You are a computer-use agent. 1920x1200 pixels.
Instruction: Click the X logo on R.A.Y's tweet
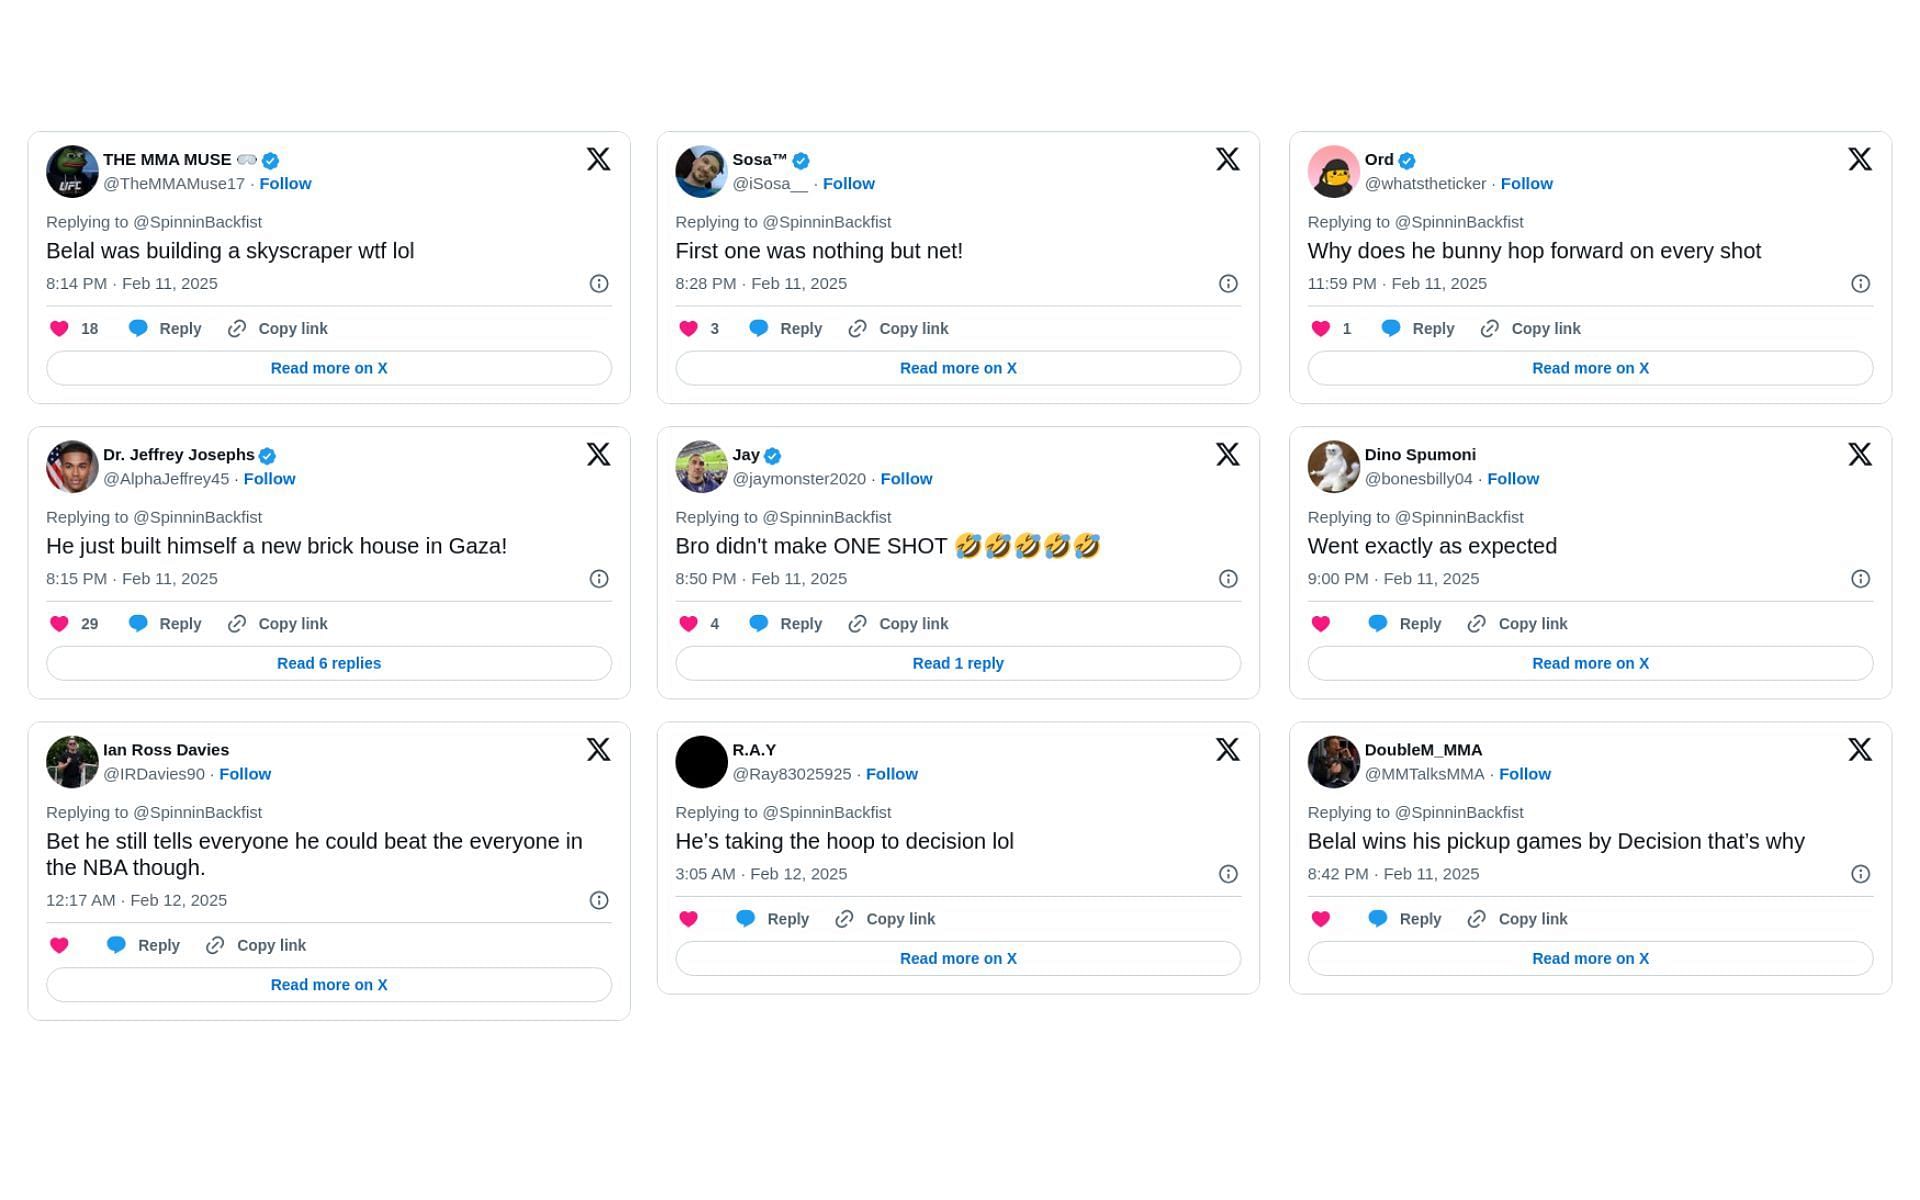pos(1227,749)
